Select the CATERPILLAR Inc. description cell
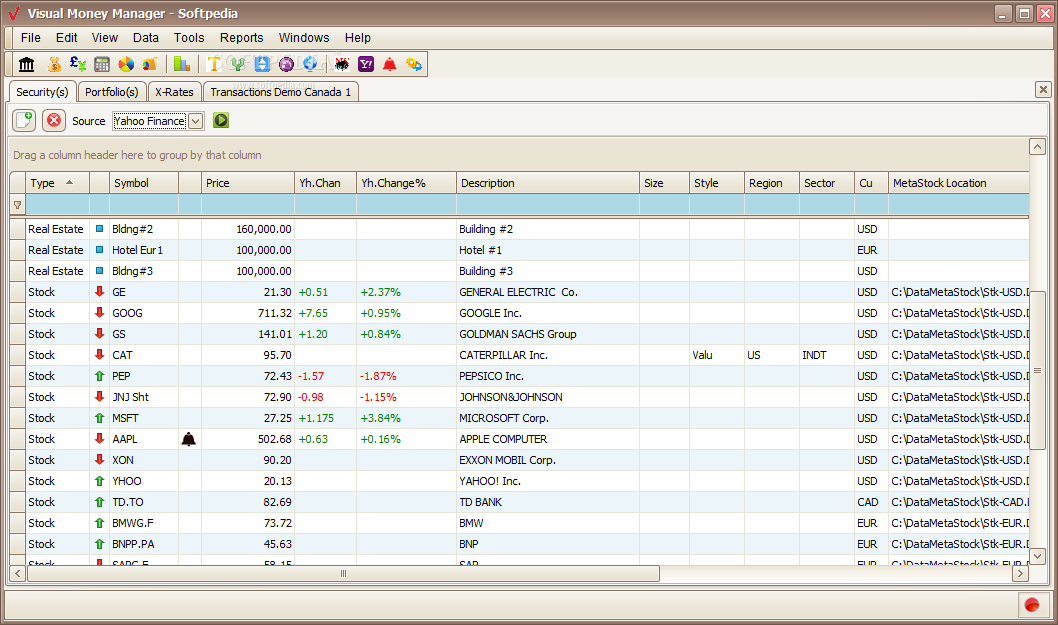1058x625 pixels. (x=548, y=355)
